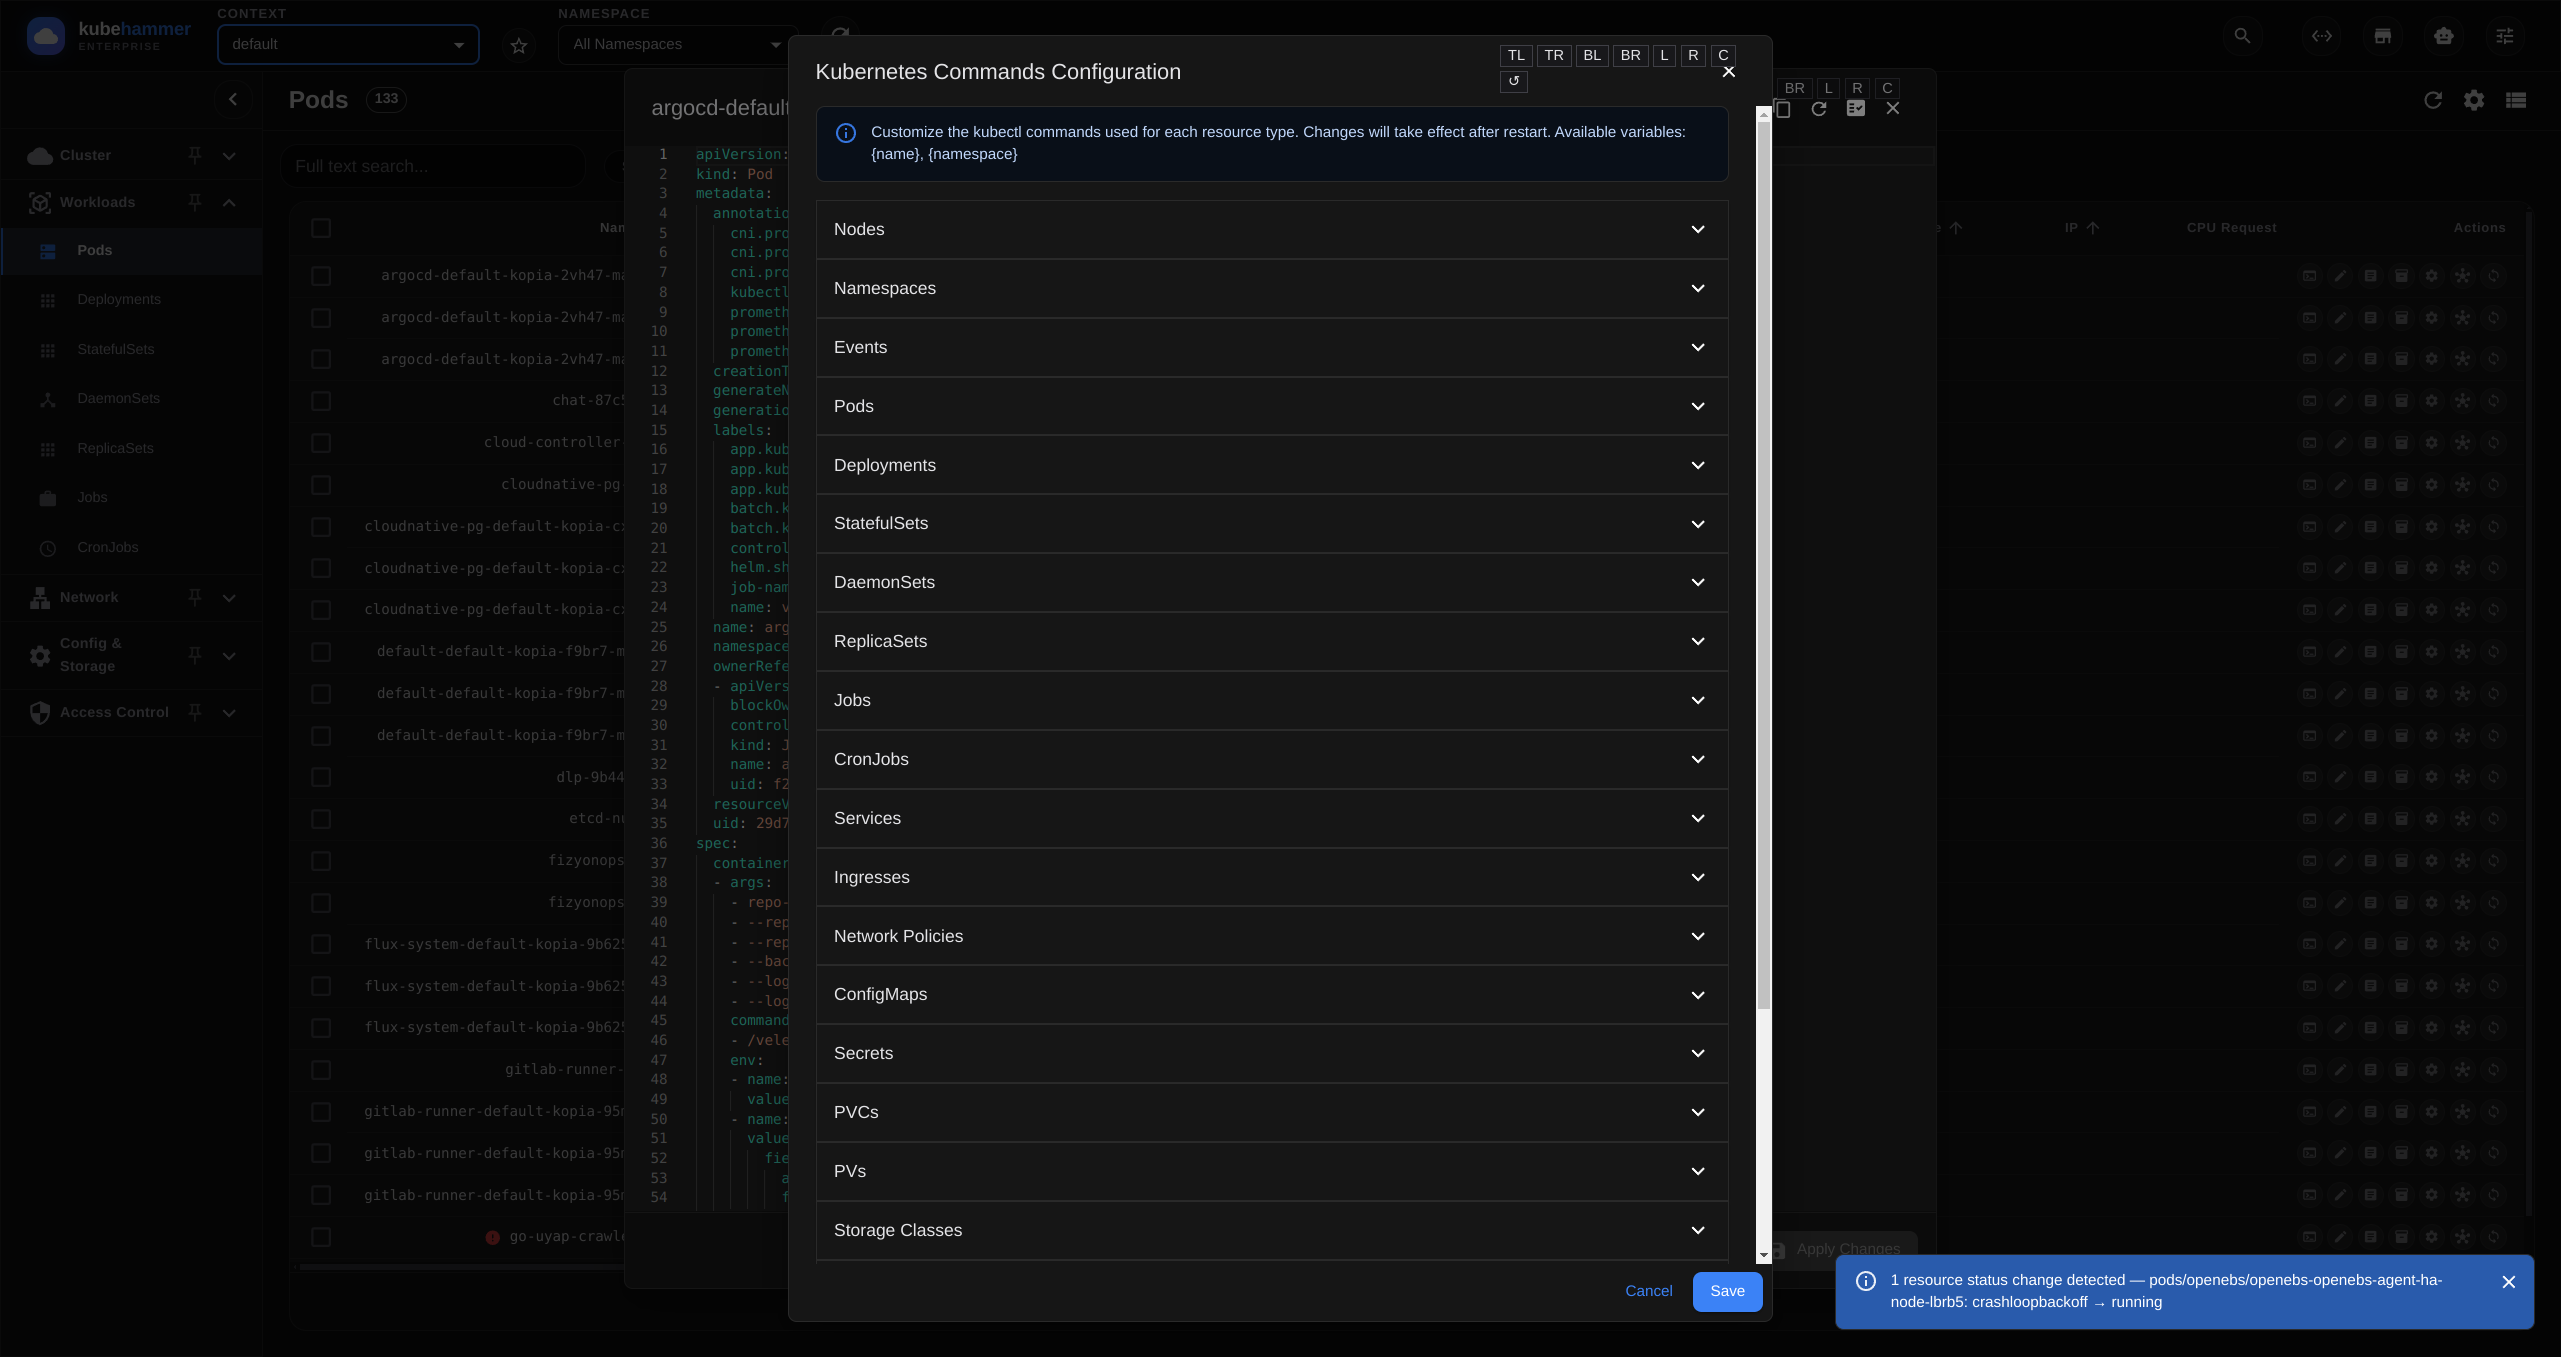Select Pods in the sidebar
The width and height of the screenshot is (2561, 1357).
tap(132, 251)
